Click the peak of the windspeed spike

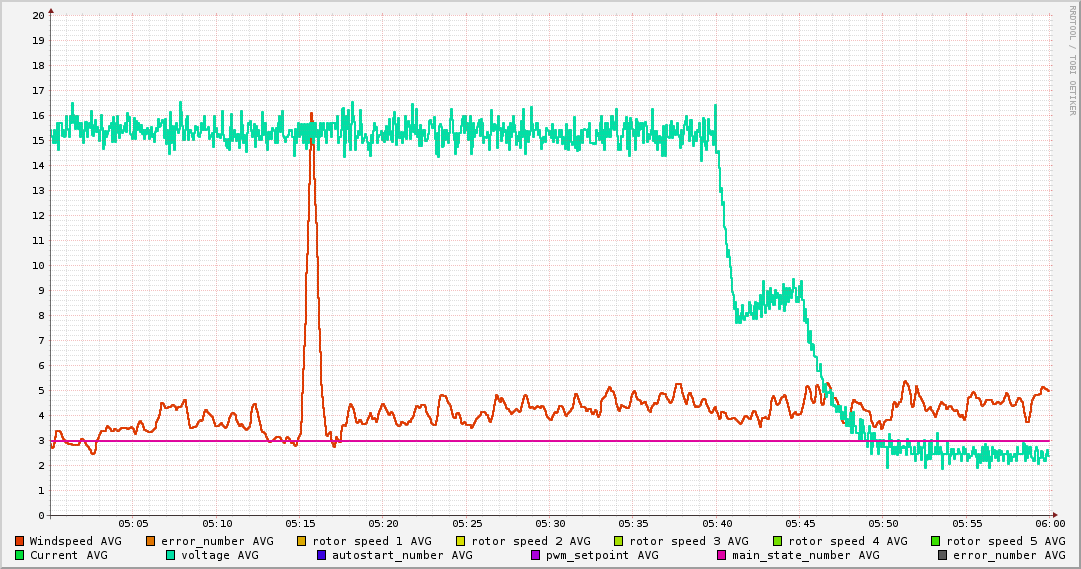pyautogui.click(x=311, y=115)
